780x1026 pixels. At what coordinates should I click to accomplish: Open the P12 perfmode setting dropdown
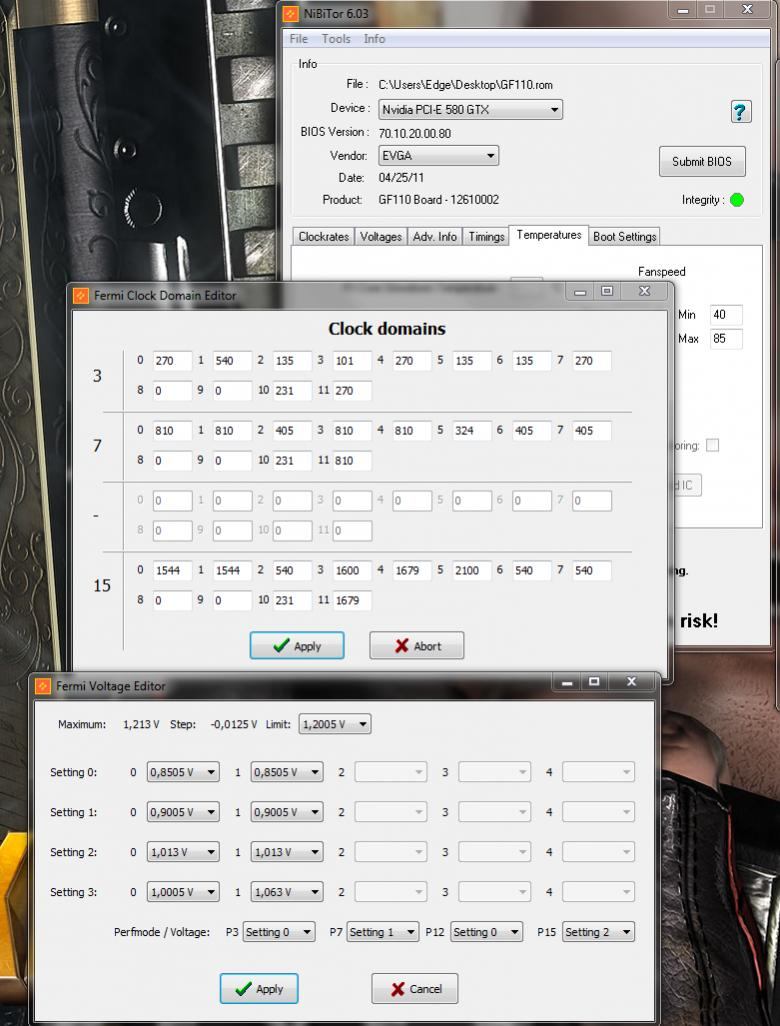[487, 932]
